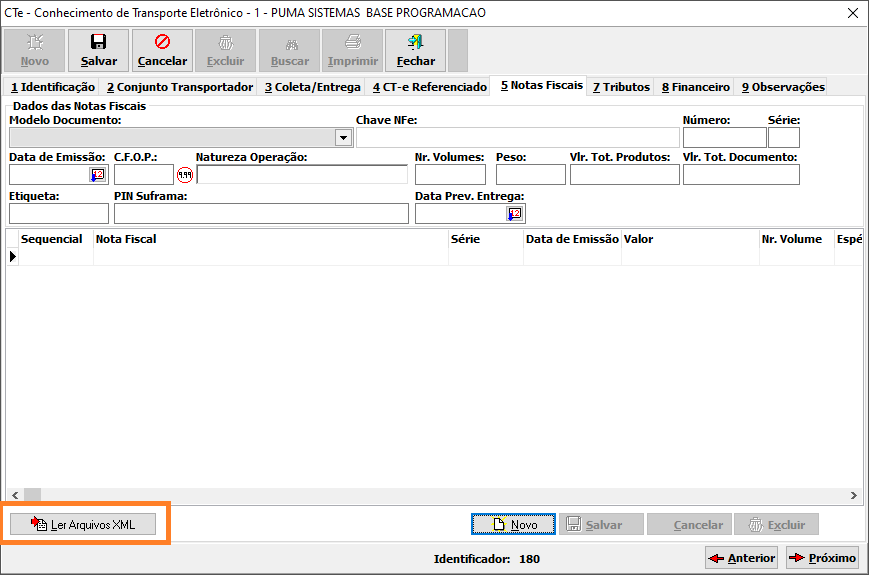Click the bottom Novo record button
Viewport: 869px width, 575px height.
click(x=513, y=524)
